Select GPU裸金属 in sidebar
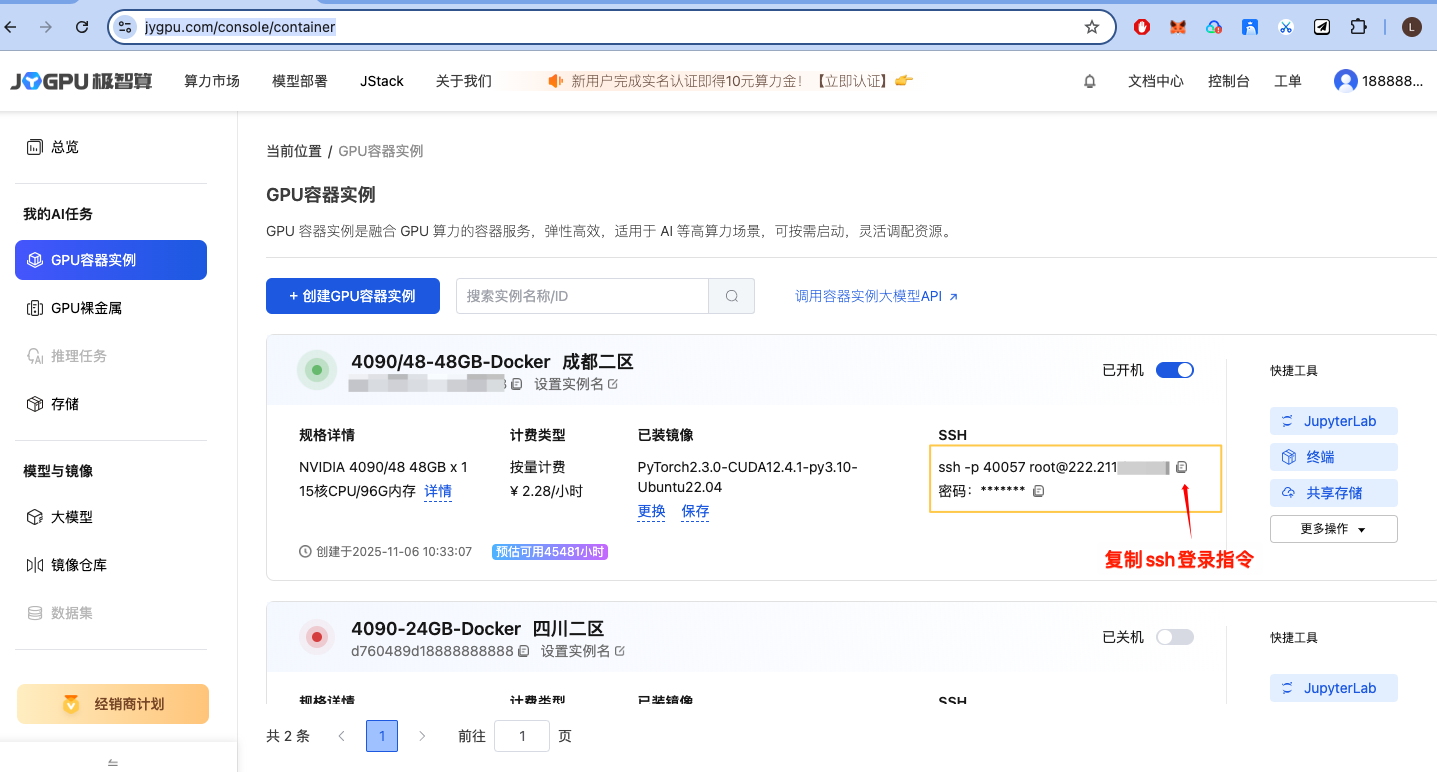Image resolution: width=1437 pixels, height=772 pixels. tap(86, 308)
